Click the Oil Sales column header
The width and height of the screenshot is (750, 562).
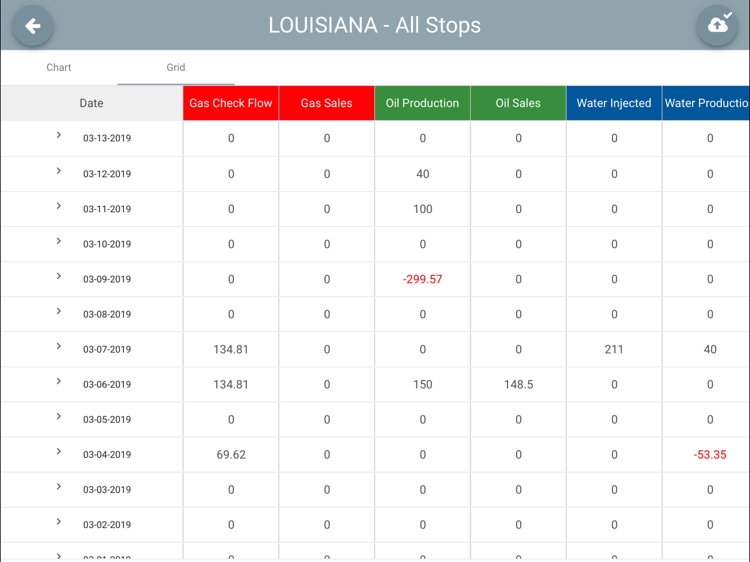tap(518, 103)
